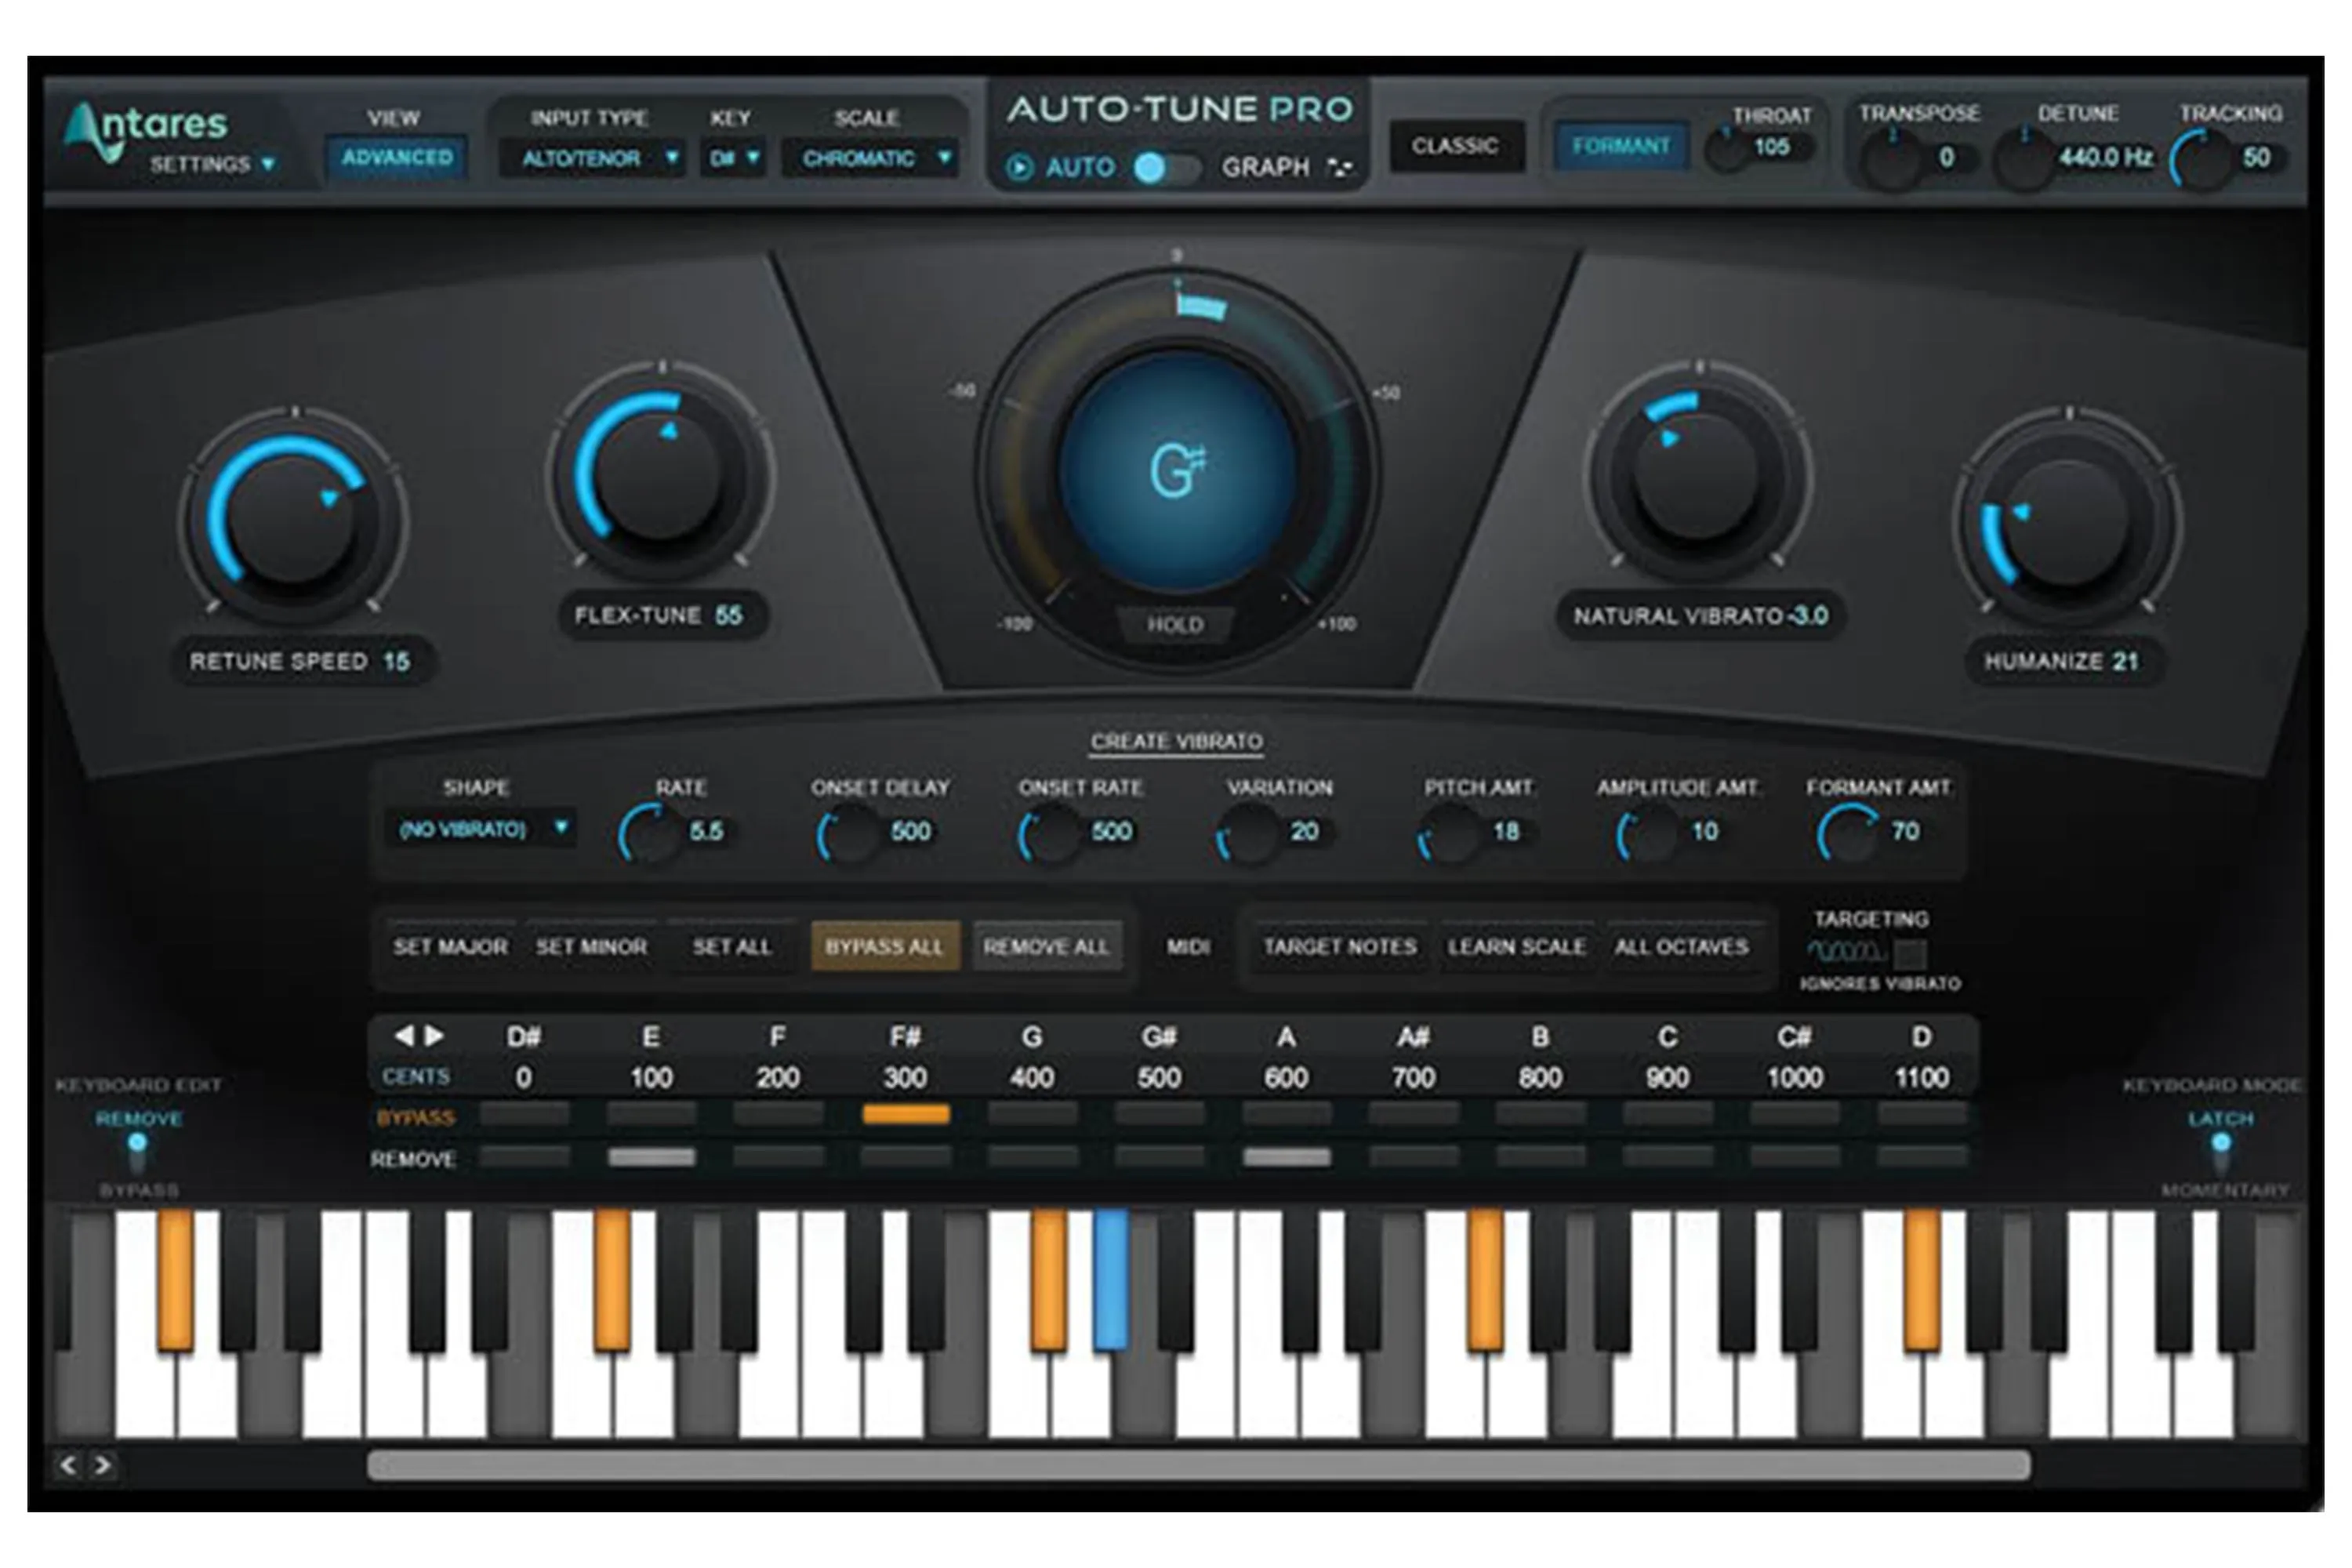Click the Flex-Tune value 55
The width and height of the screenshot is (2352, 1568).
point(729,616)
